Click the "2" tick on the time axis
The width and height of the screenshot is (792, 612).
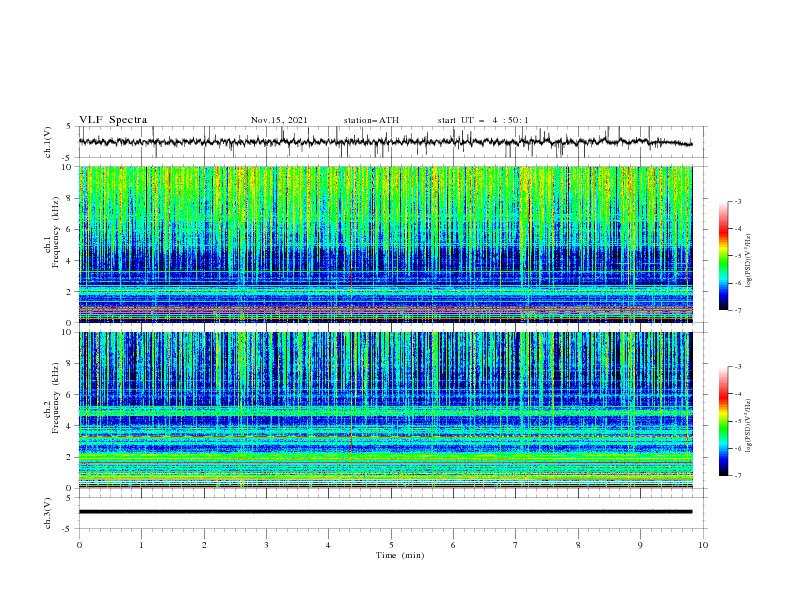click(204, 545)
